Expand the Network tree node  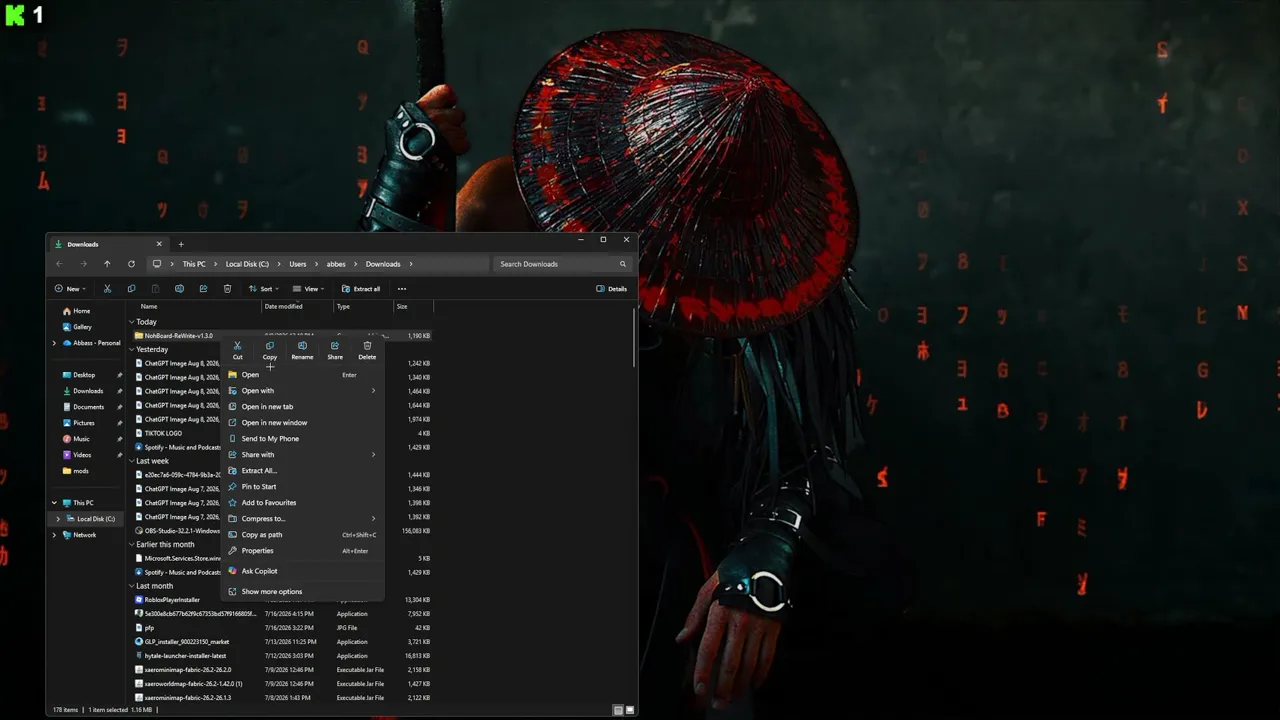54,535
